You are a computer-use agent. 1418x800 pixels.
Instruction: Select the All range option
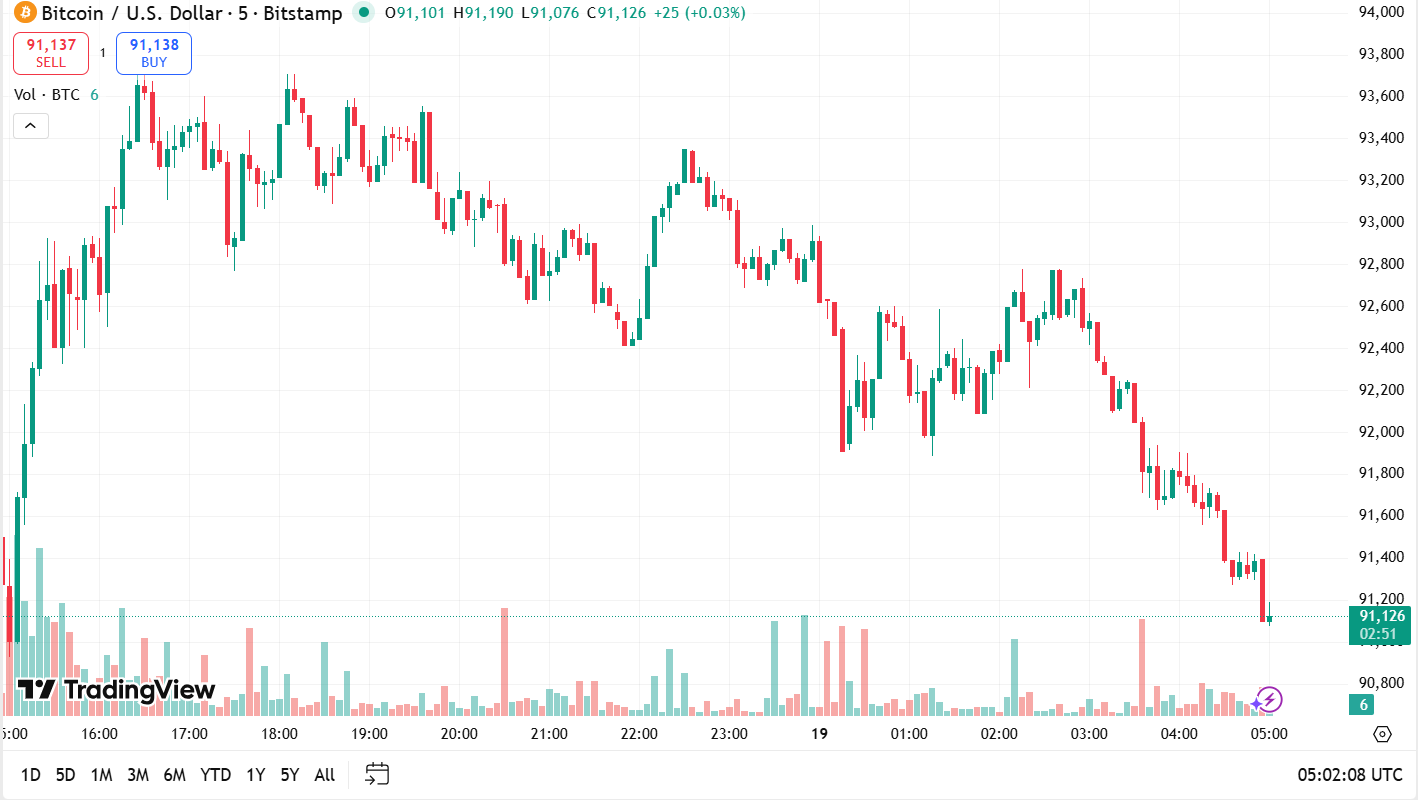[x=323, y=774]
